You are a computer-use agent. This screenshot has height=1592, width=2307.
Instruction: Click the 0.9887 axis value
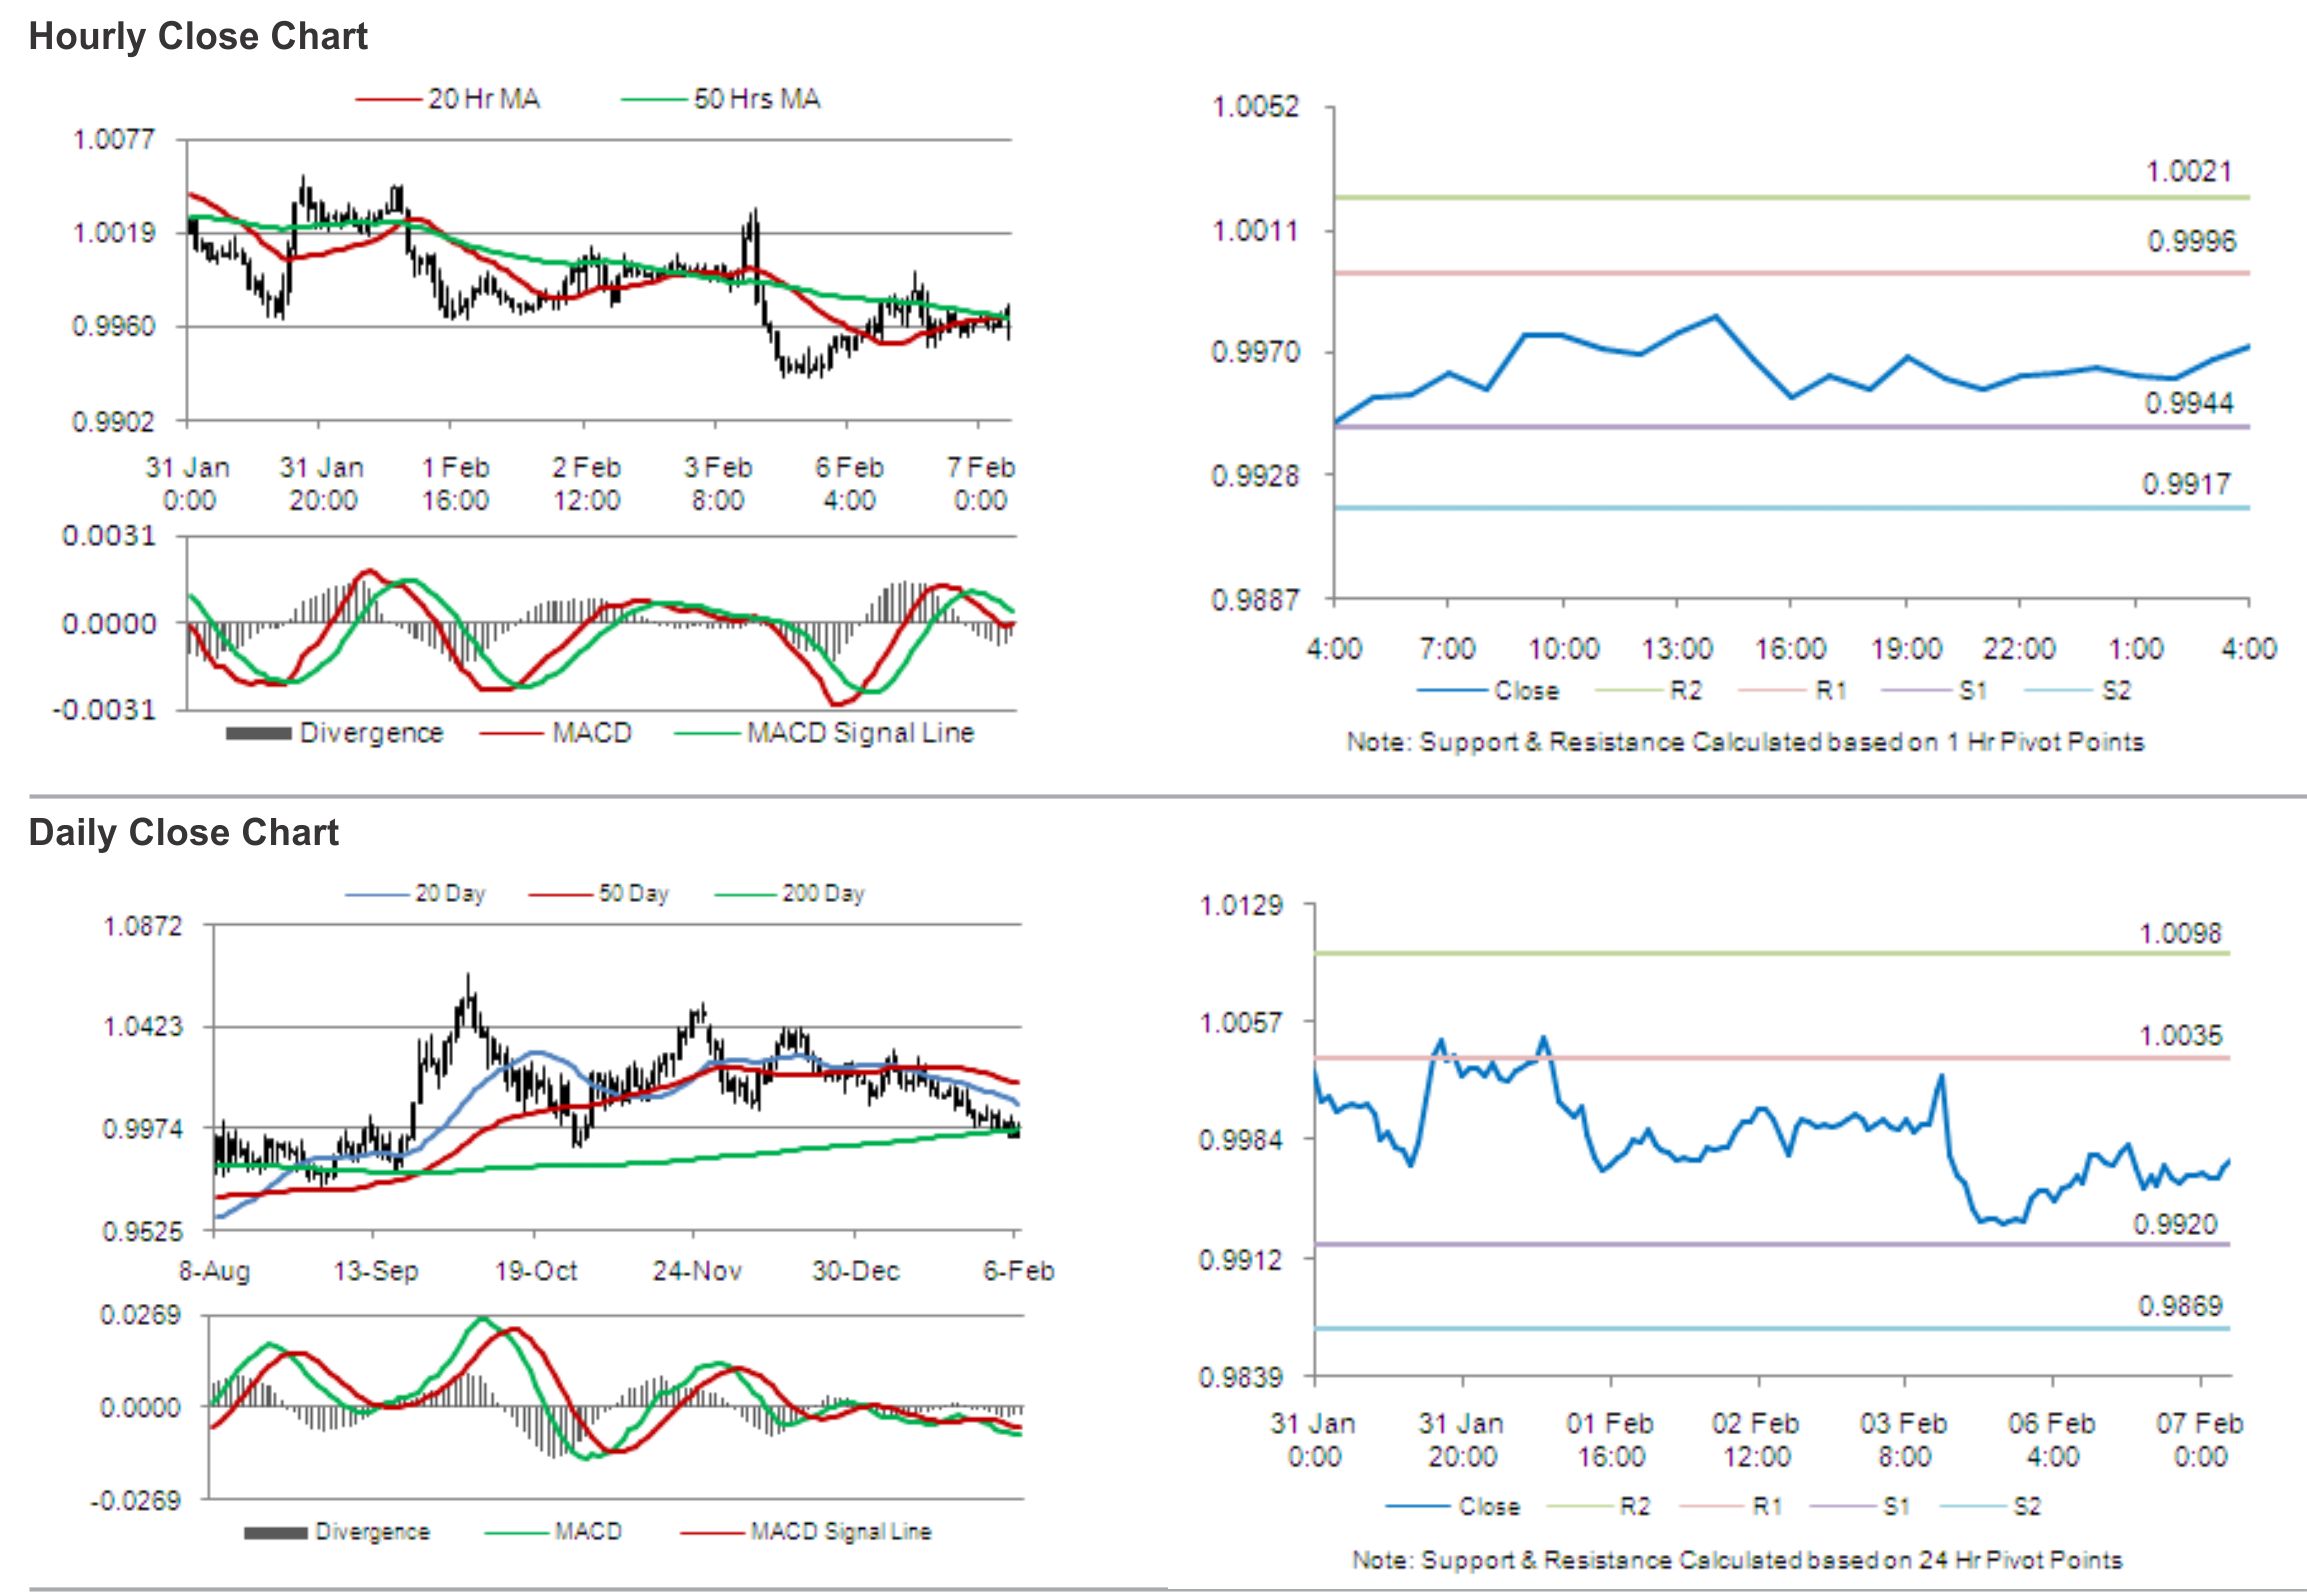(x=1256, y=599)
